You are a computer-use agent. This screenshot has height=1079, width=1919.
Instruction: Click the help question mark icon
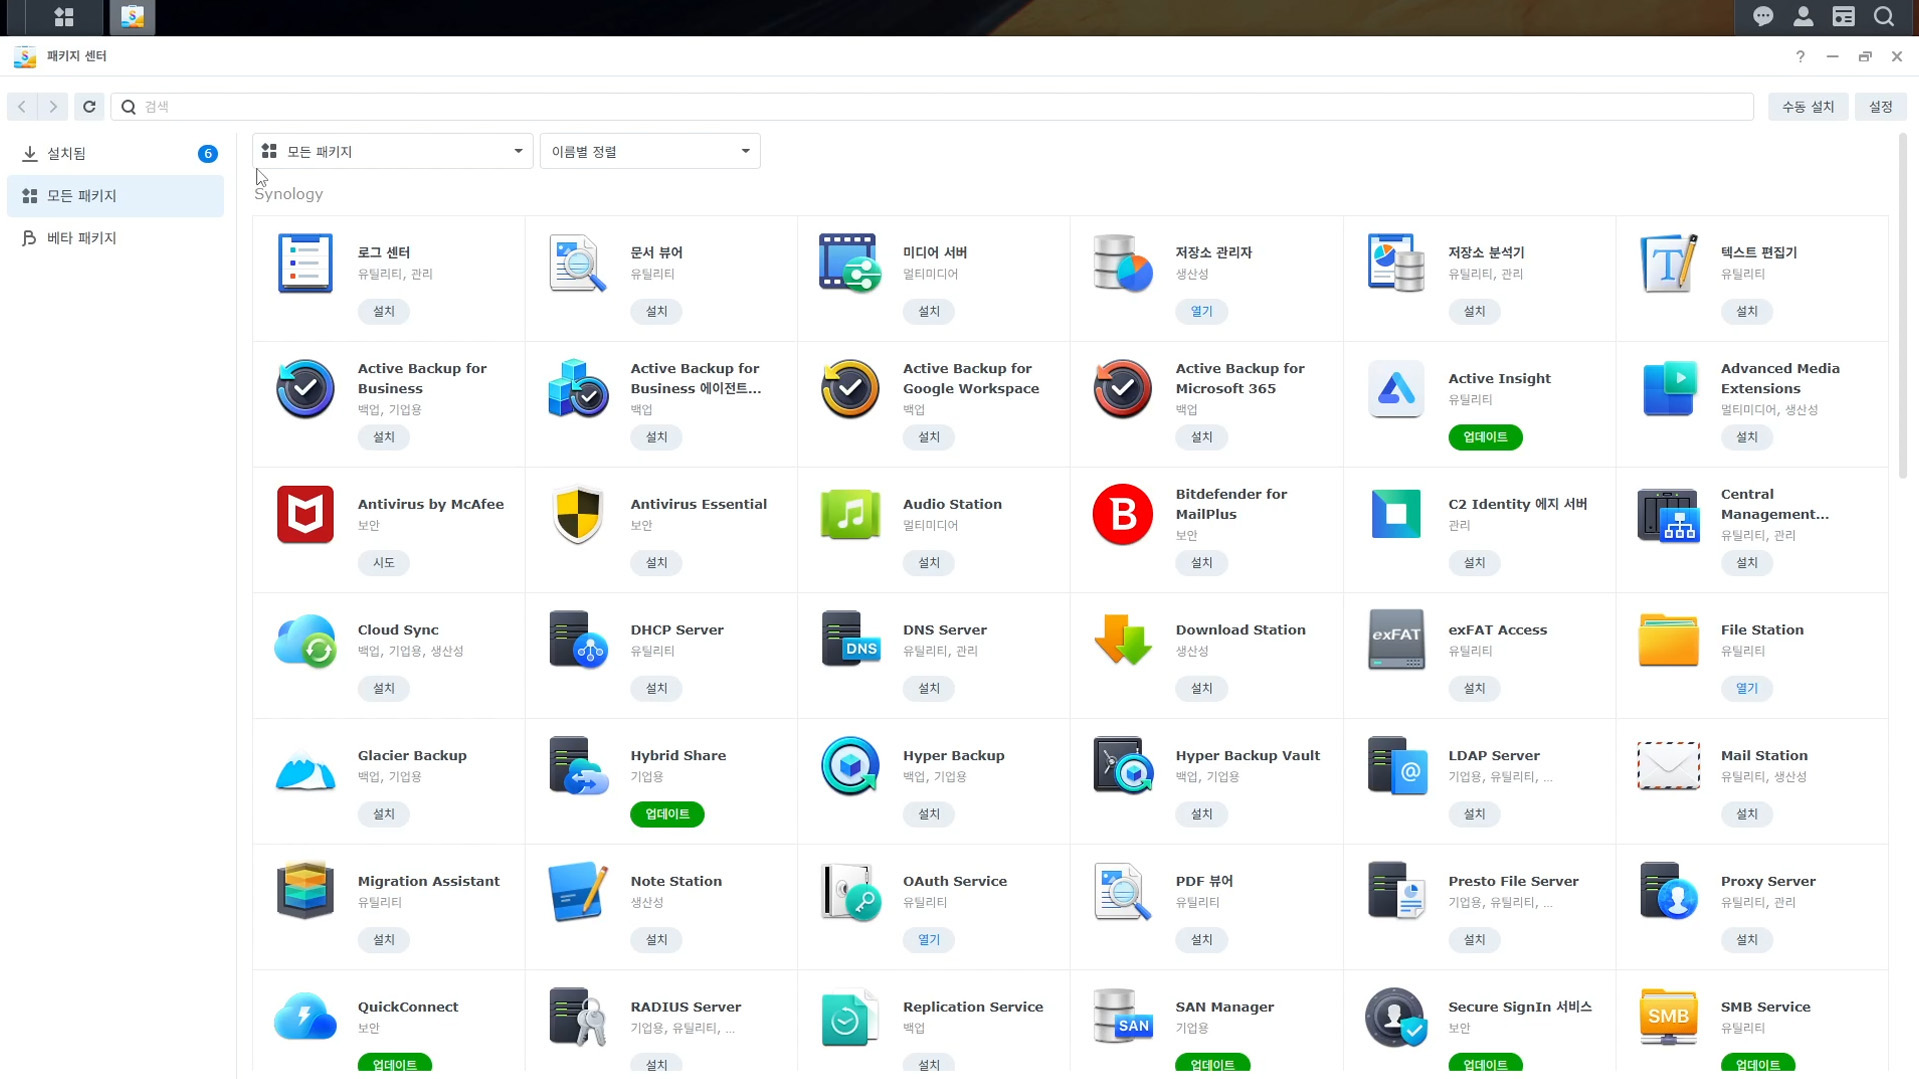[1800, 56]
